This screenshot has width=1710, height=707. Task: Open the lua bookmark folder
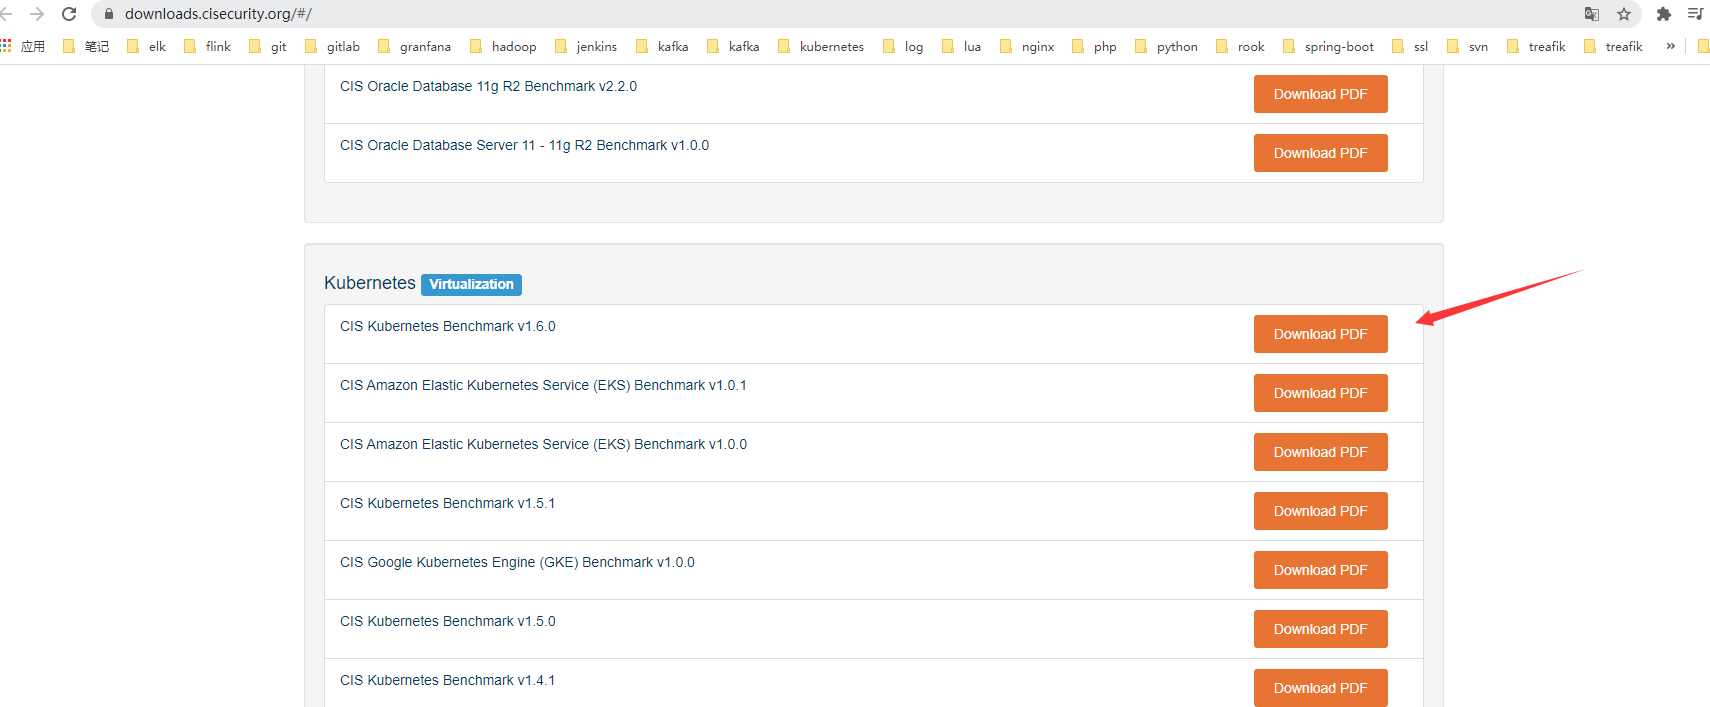[962, 46]
